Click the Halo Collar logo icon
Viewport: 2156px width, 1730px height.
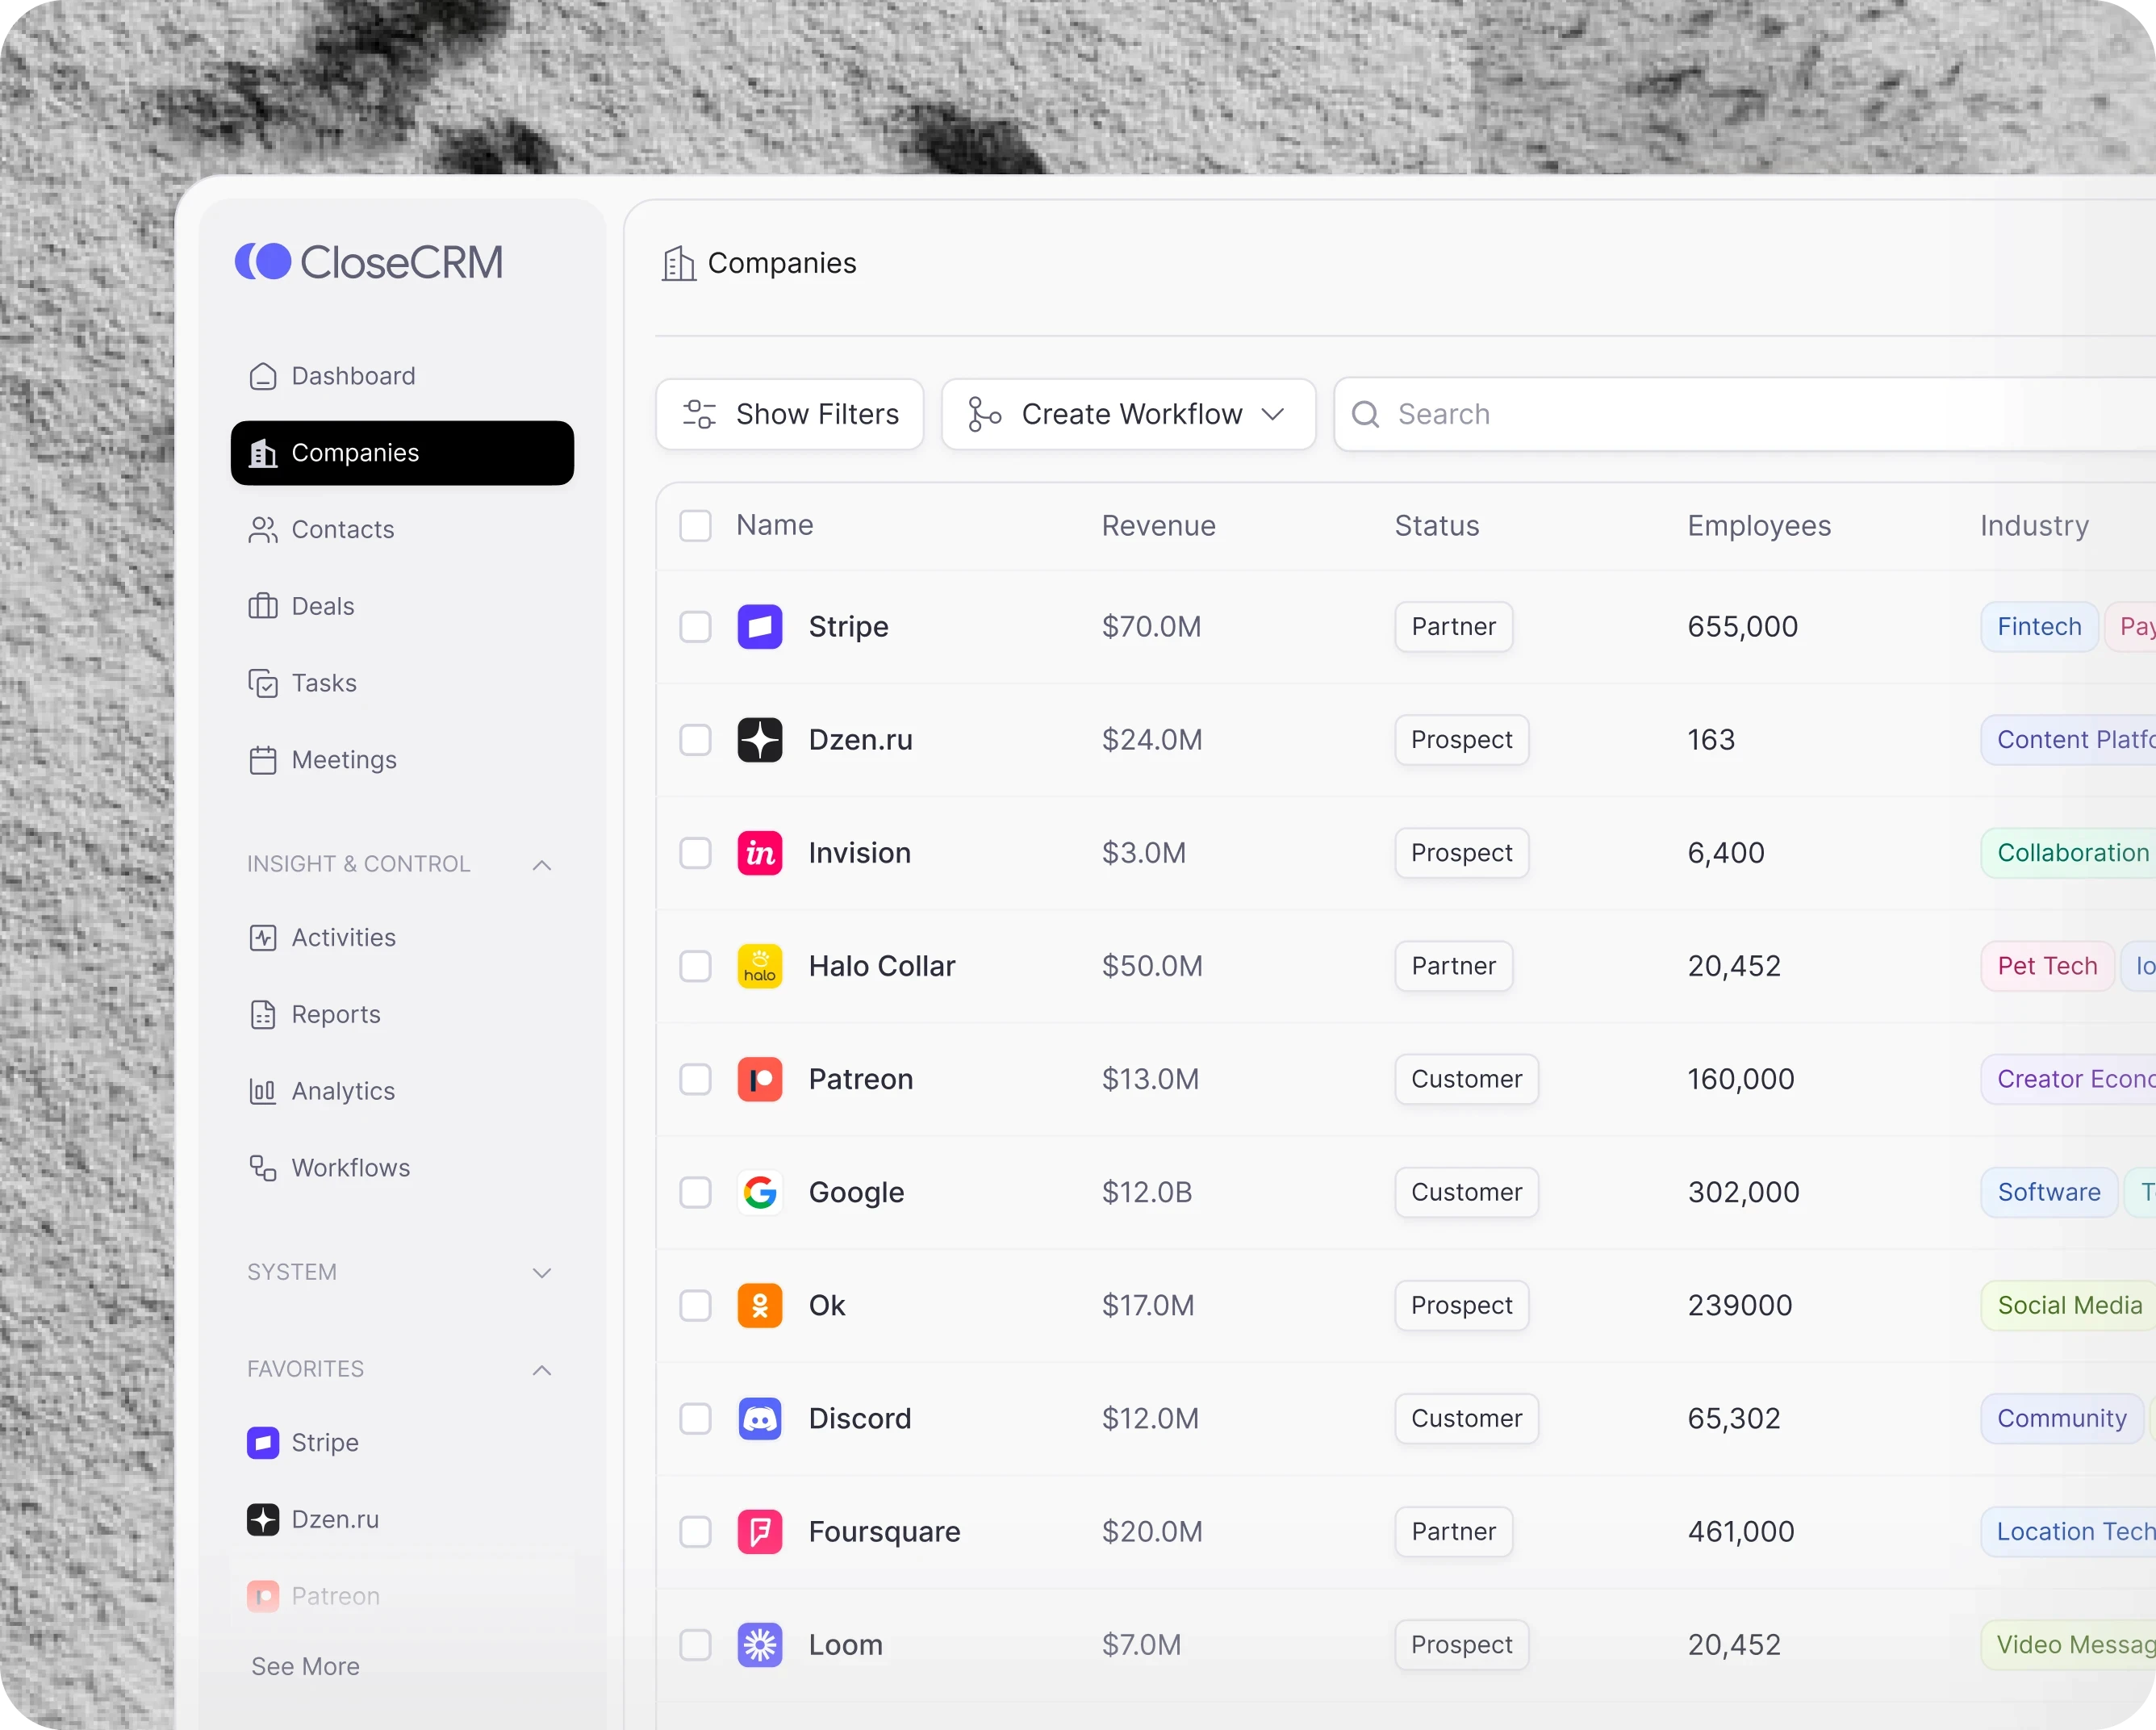point(760,966)
